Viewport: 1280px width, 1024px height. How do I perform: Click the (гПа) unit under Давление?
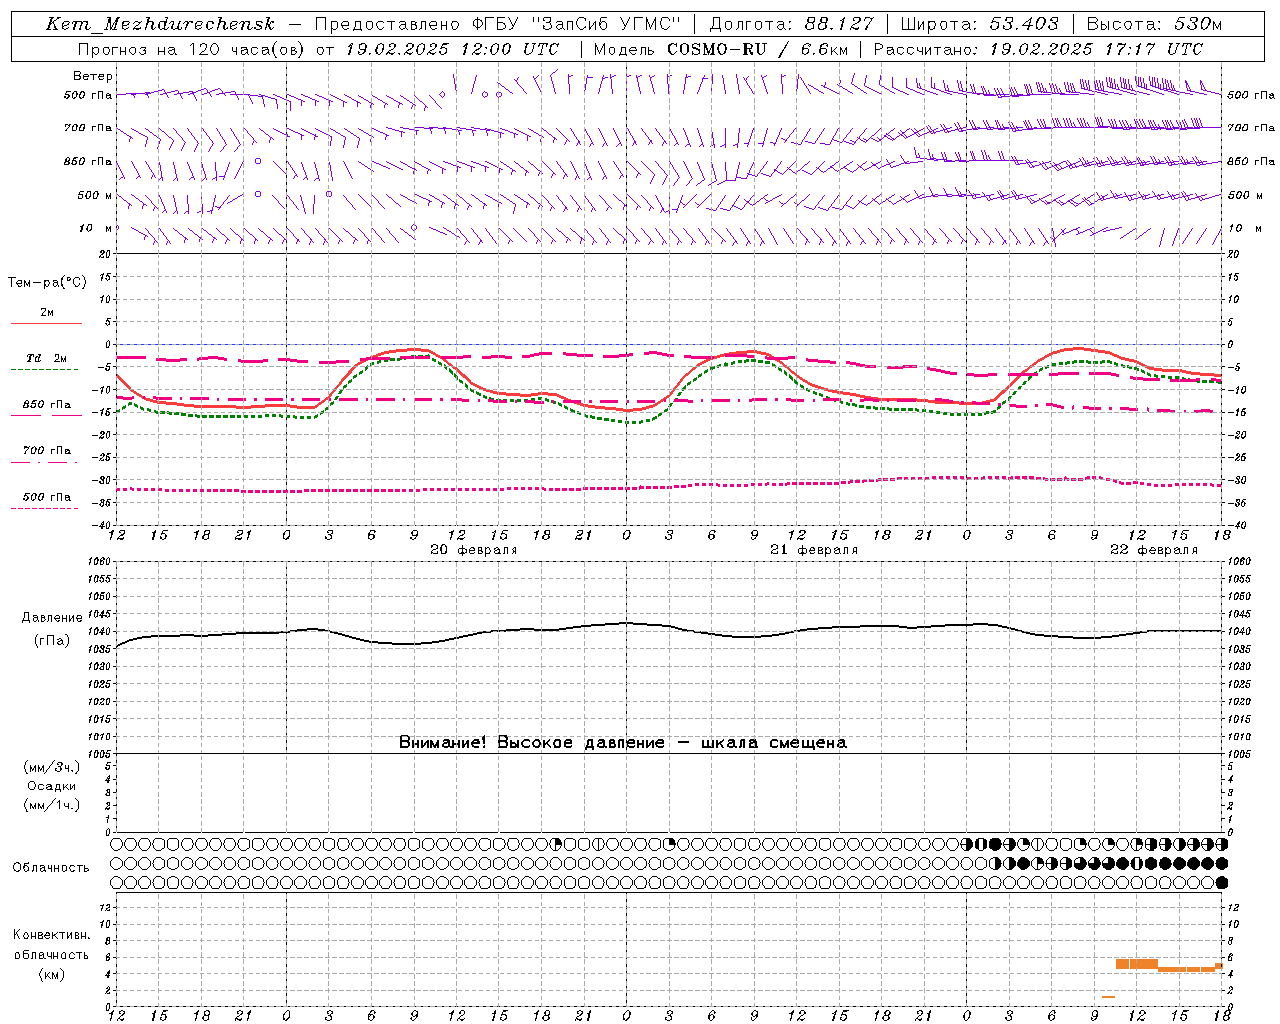tap(52, 640)
